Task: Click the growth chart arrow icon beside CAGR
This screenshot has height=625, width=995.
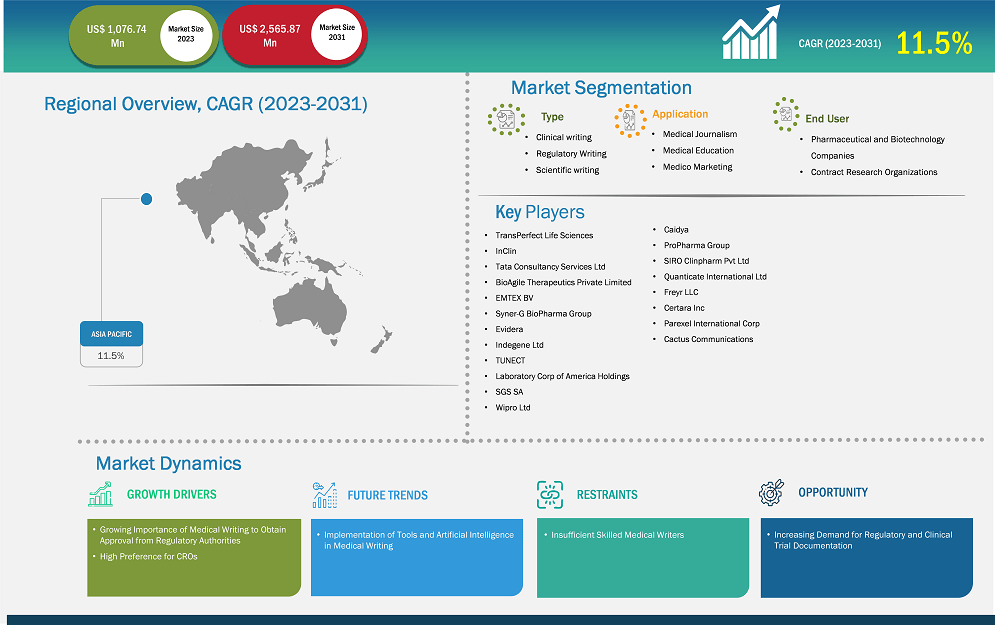Action: (751, 32)
